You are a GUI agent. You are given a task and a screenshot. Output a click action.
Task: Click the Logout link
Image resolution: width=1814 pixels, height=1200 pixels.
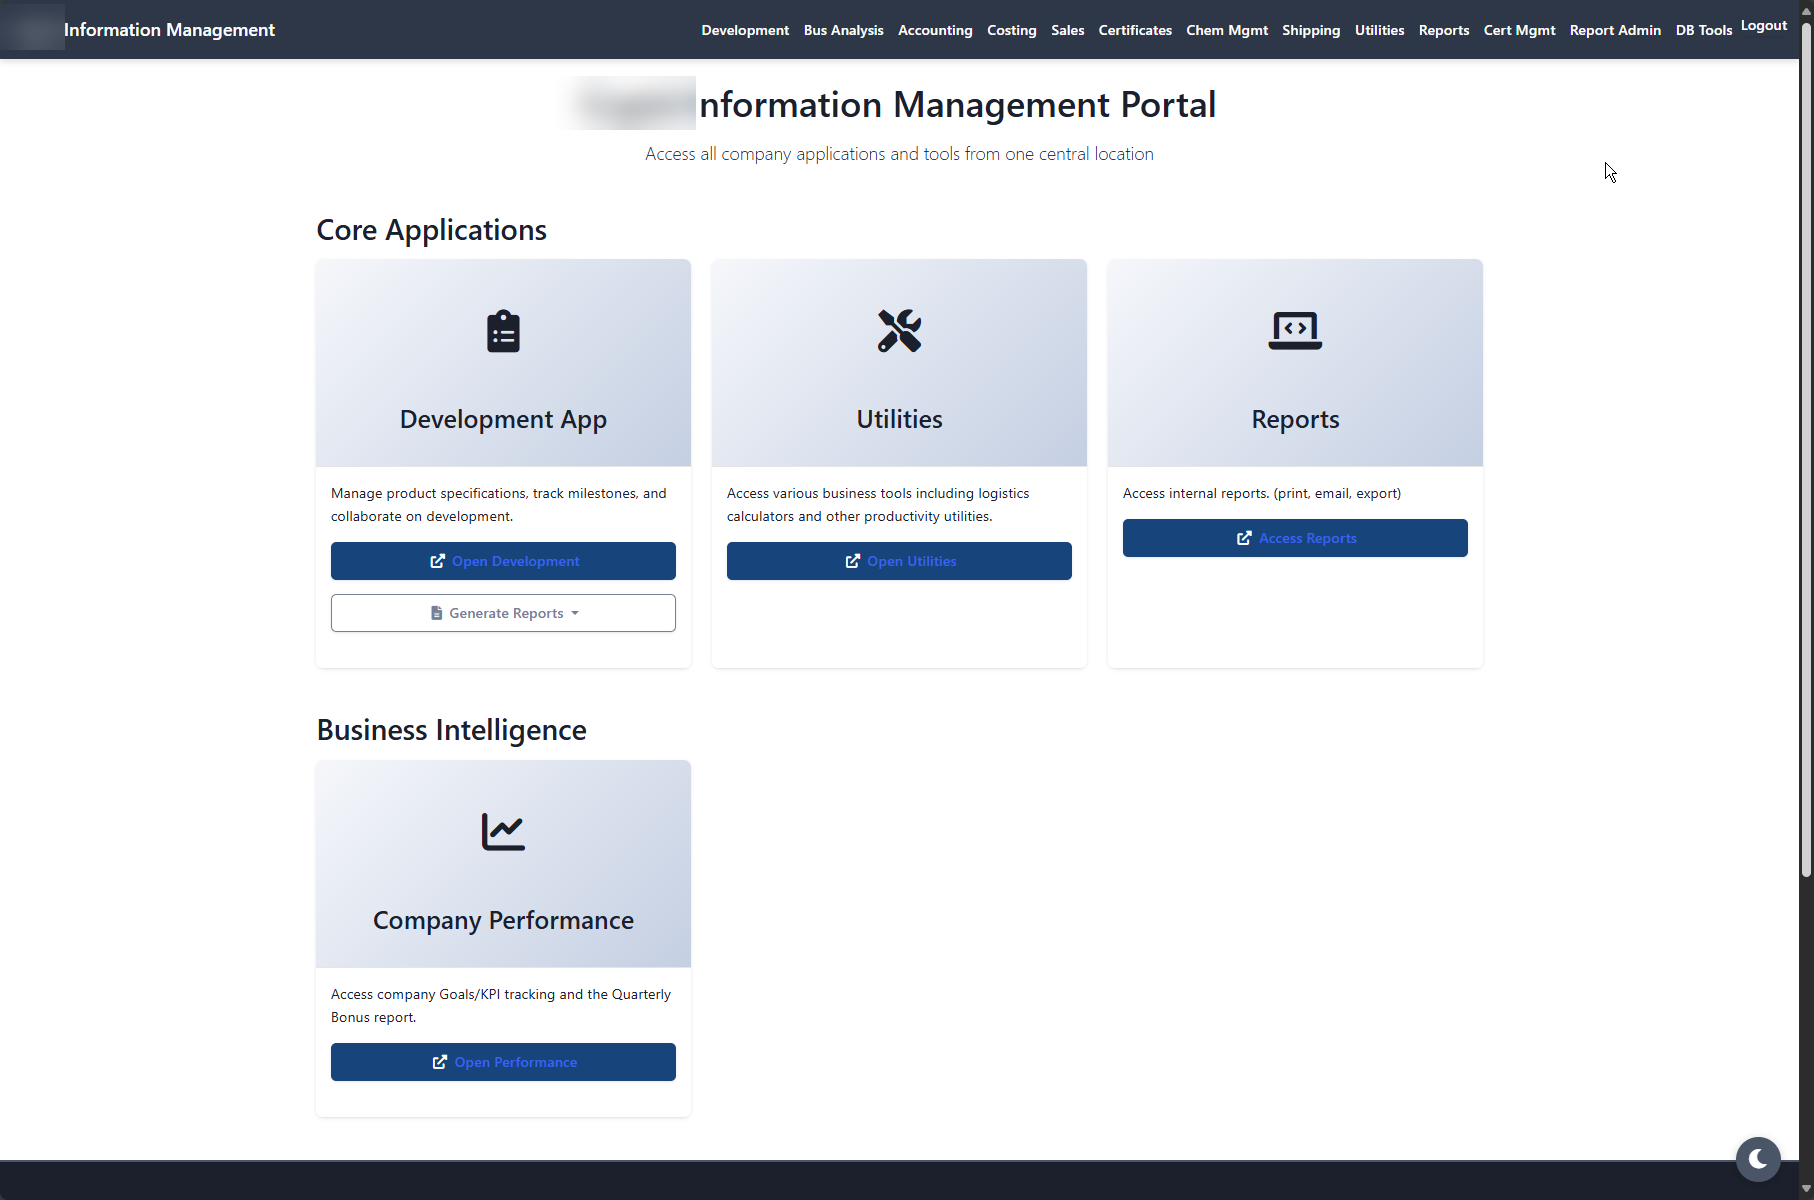tap(1763, 26)
